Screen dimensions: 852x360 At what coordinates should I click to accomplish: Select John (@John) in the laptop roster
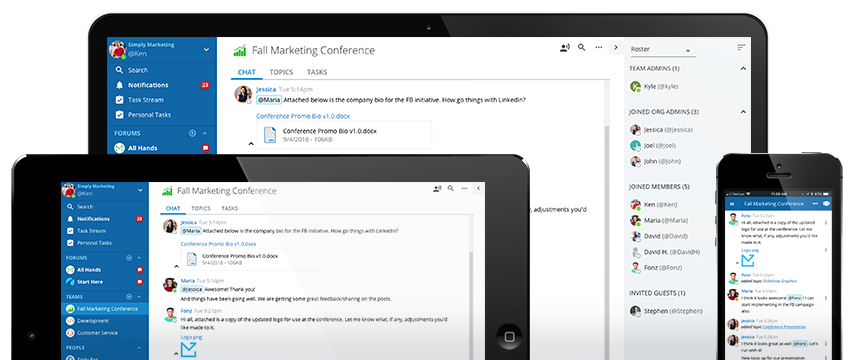click(x=655, y=161)
